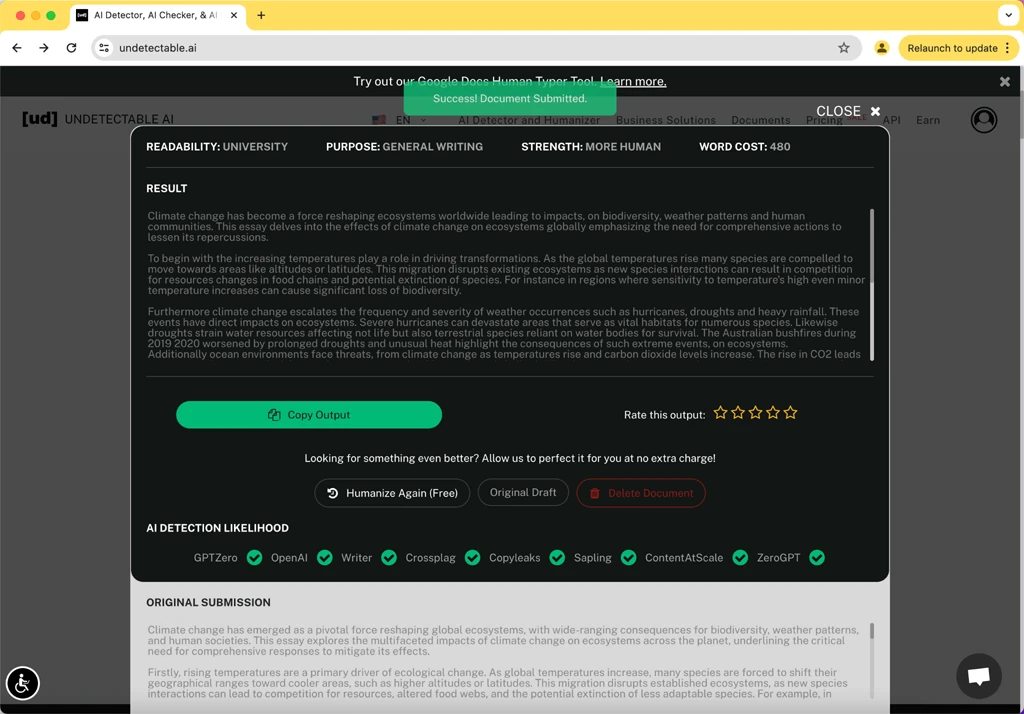This screenshot has height=714, width=1024.
Task: Click the OpenAI green check icon
Action: coord(325,558)
